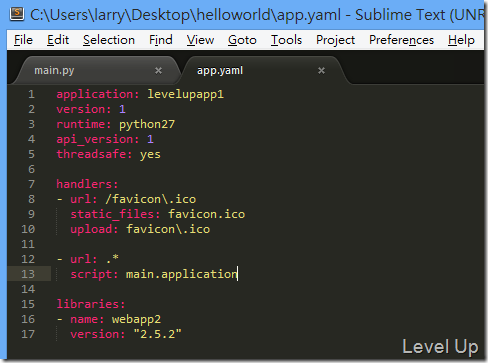Image resolution: width=488 pixels, height=363 pixels.
Task: Click the 'upload:' key on line 10
Action: (x=94, y=229)
